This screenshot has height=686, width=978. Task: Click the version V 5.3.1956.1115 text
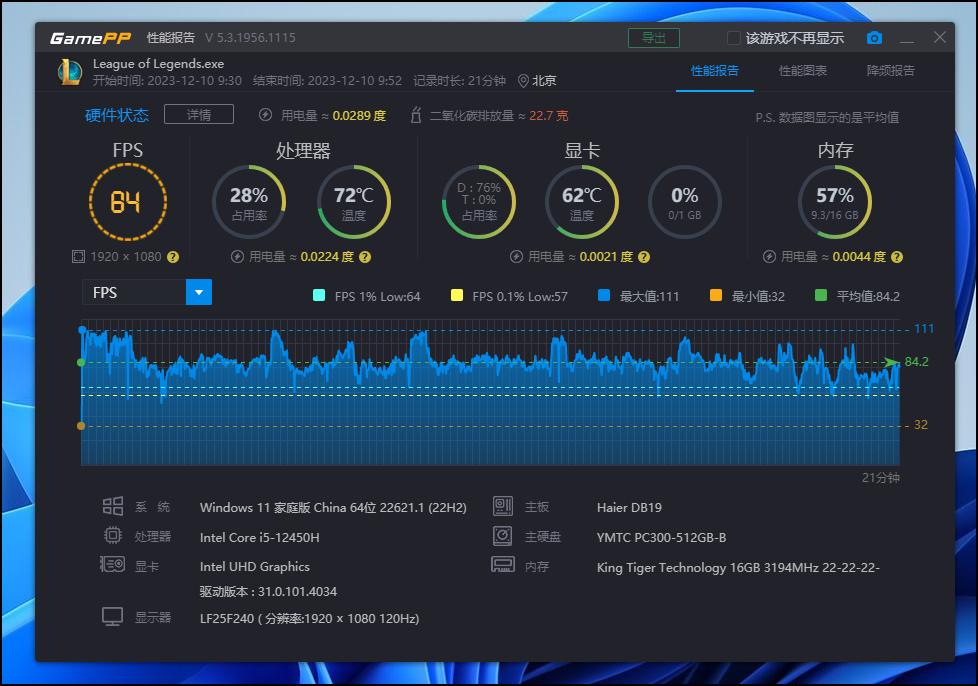click(250, 38)
